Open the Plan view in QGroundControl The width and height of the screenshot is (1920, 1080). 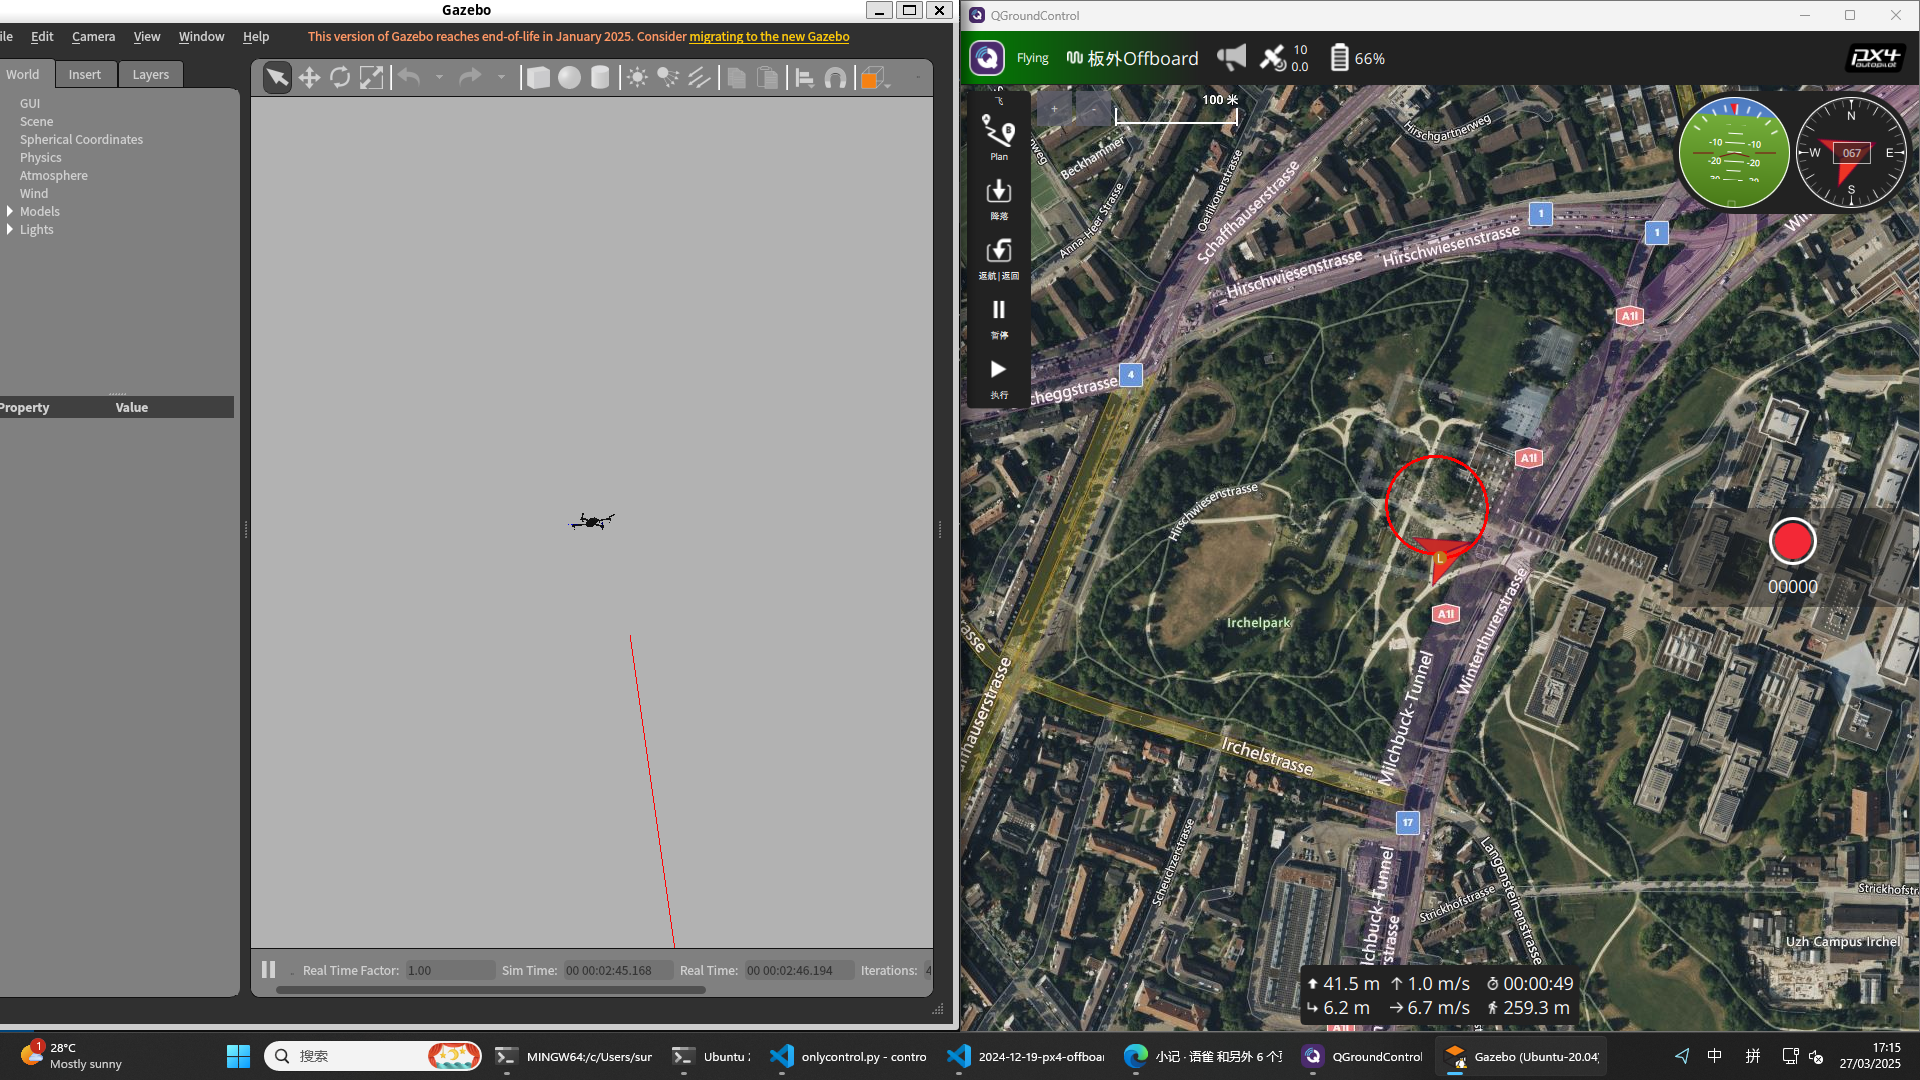pyautogui.click(x=998, y=137)
